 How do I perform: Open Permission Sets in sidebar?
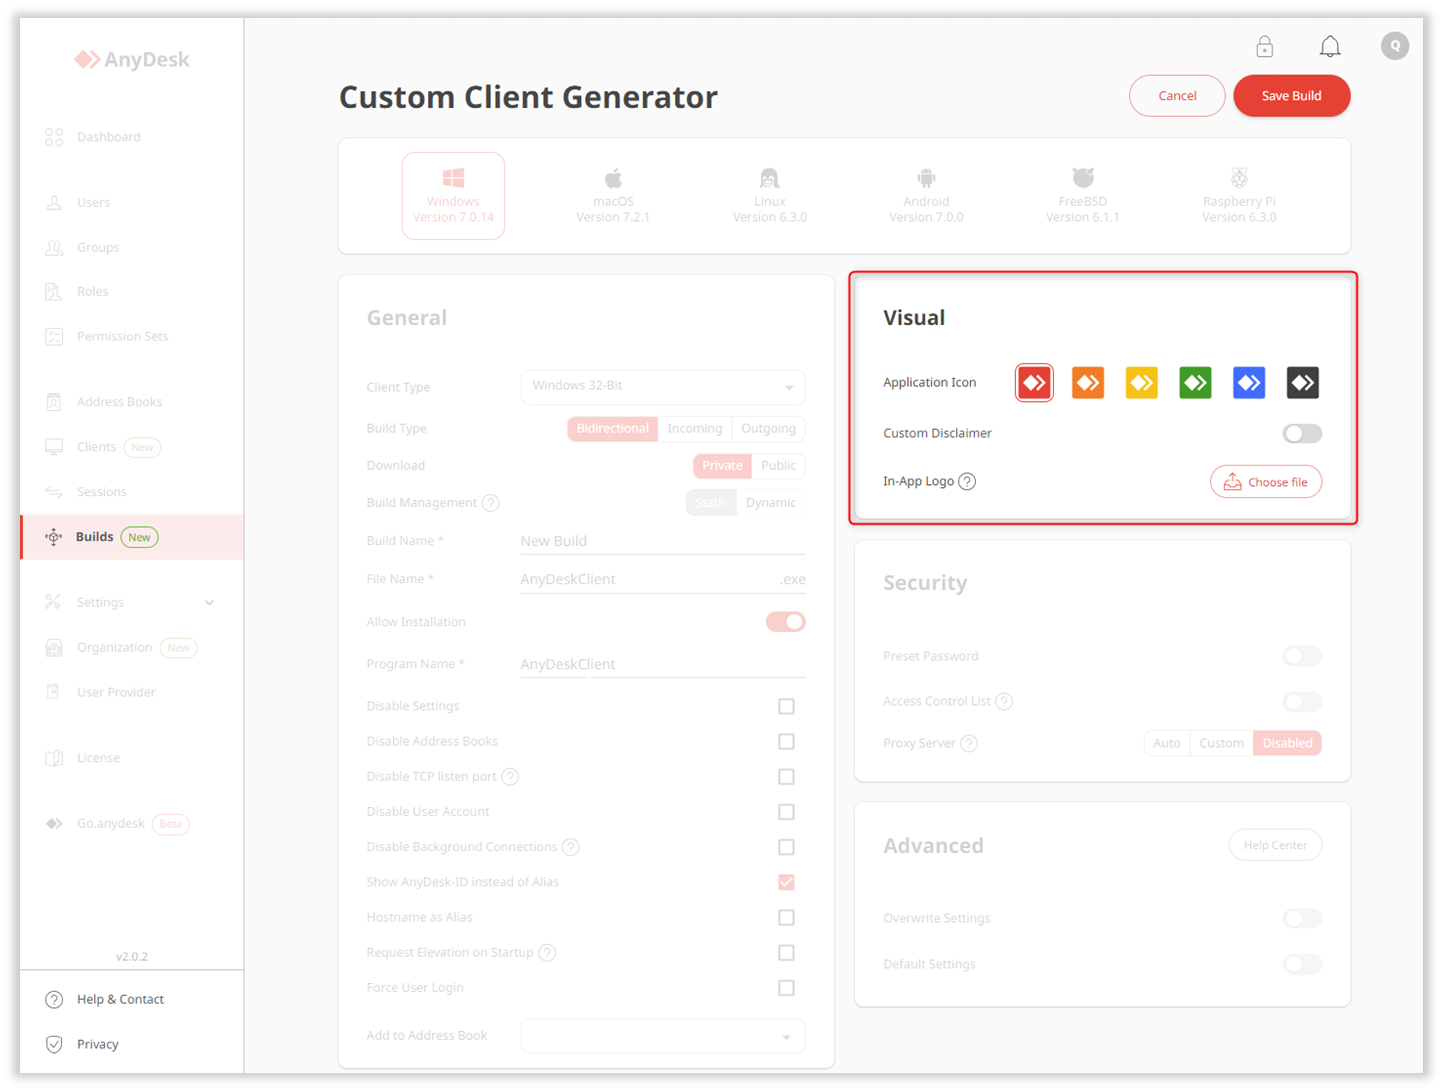[x=131, y=336]
